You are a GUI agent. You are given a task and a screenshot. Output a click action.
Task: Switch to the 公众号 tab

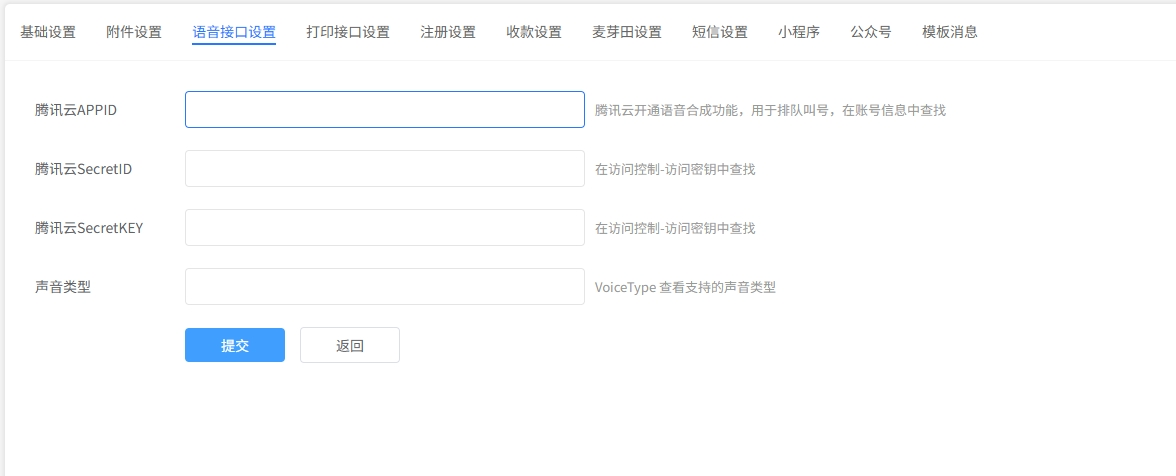(871, 32)
